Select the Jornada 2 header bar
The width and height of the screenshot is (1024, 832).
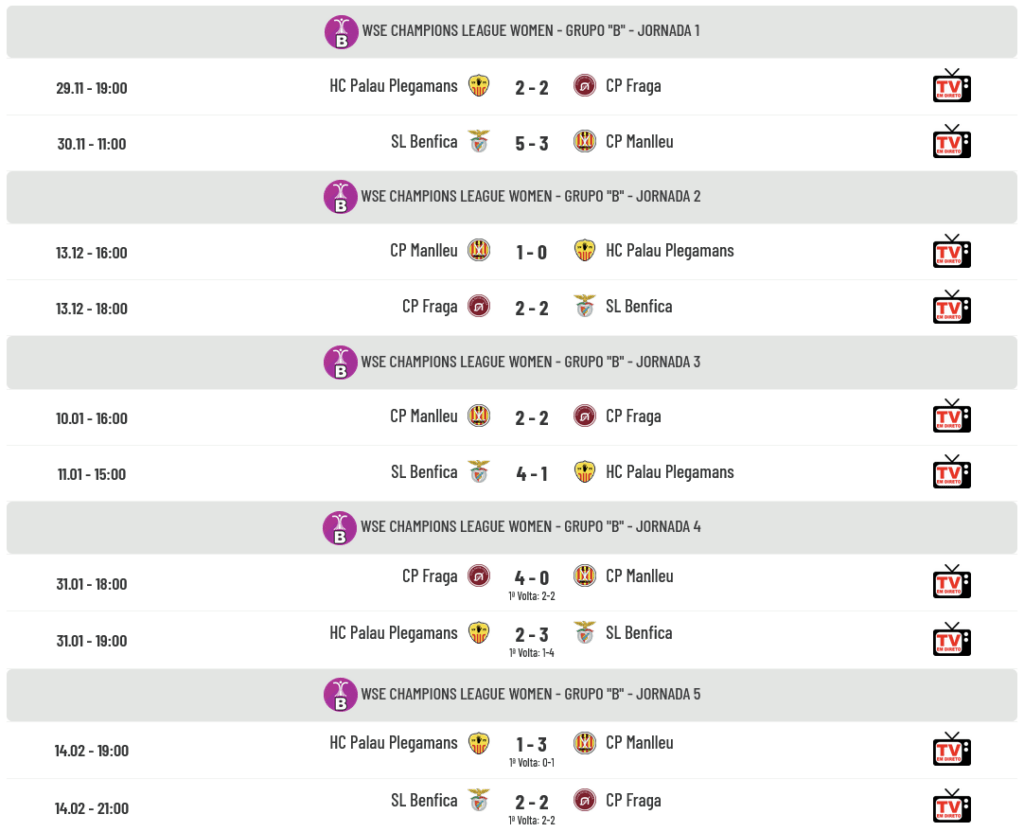[511, 197]
